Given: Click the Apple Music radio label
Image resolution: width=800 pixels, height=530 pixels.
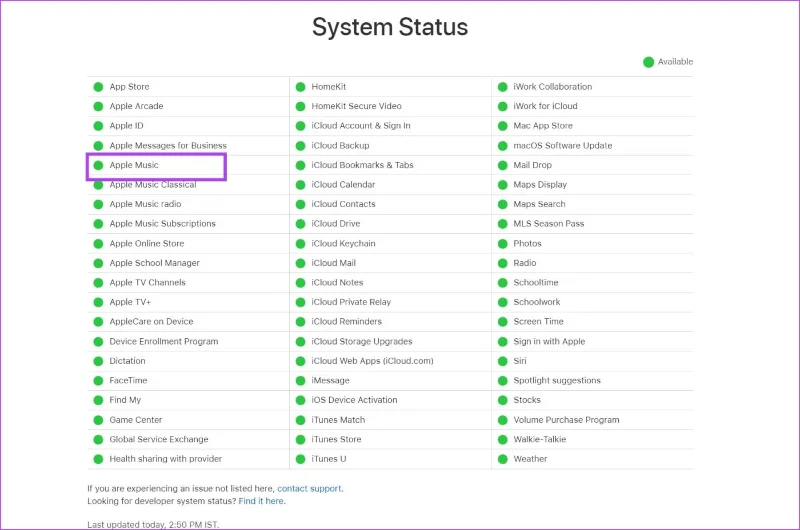Looking at the screenshot, I should click(x=145, y=204).
